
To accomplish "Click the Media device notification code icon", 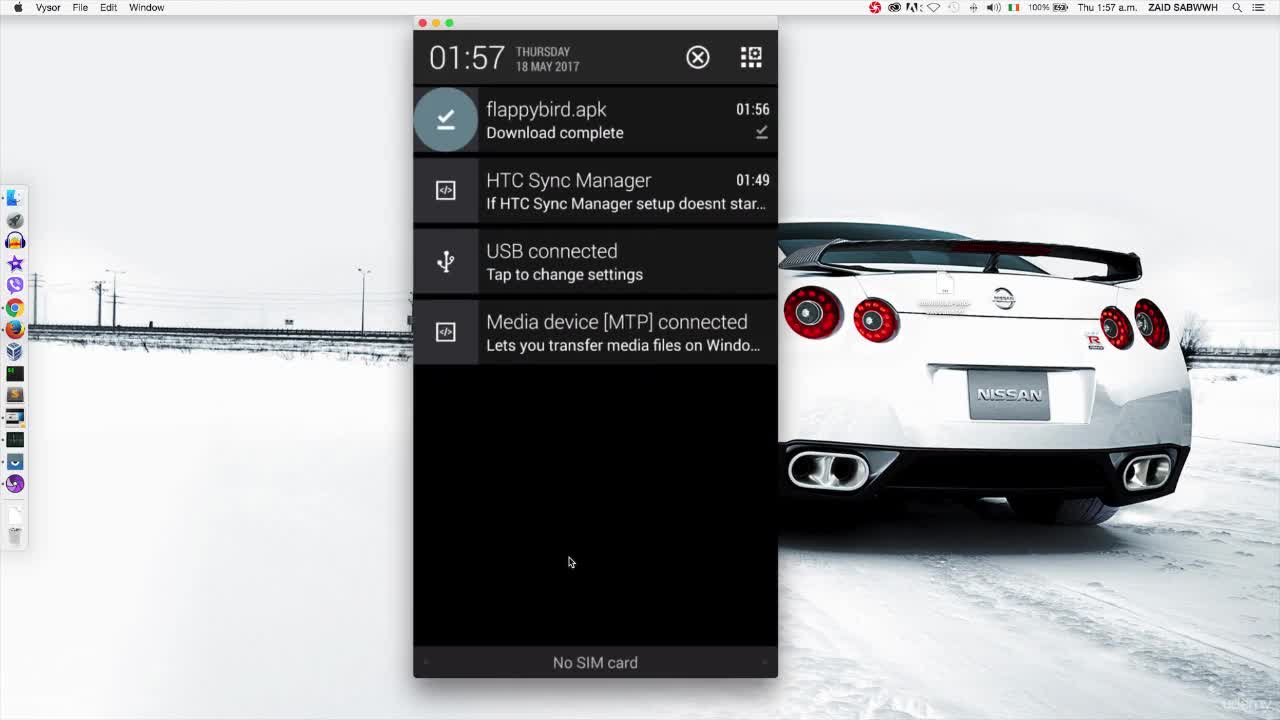I will pos(446,332).
